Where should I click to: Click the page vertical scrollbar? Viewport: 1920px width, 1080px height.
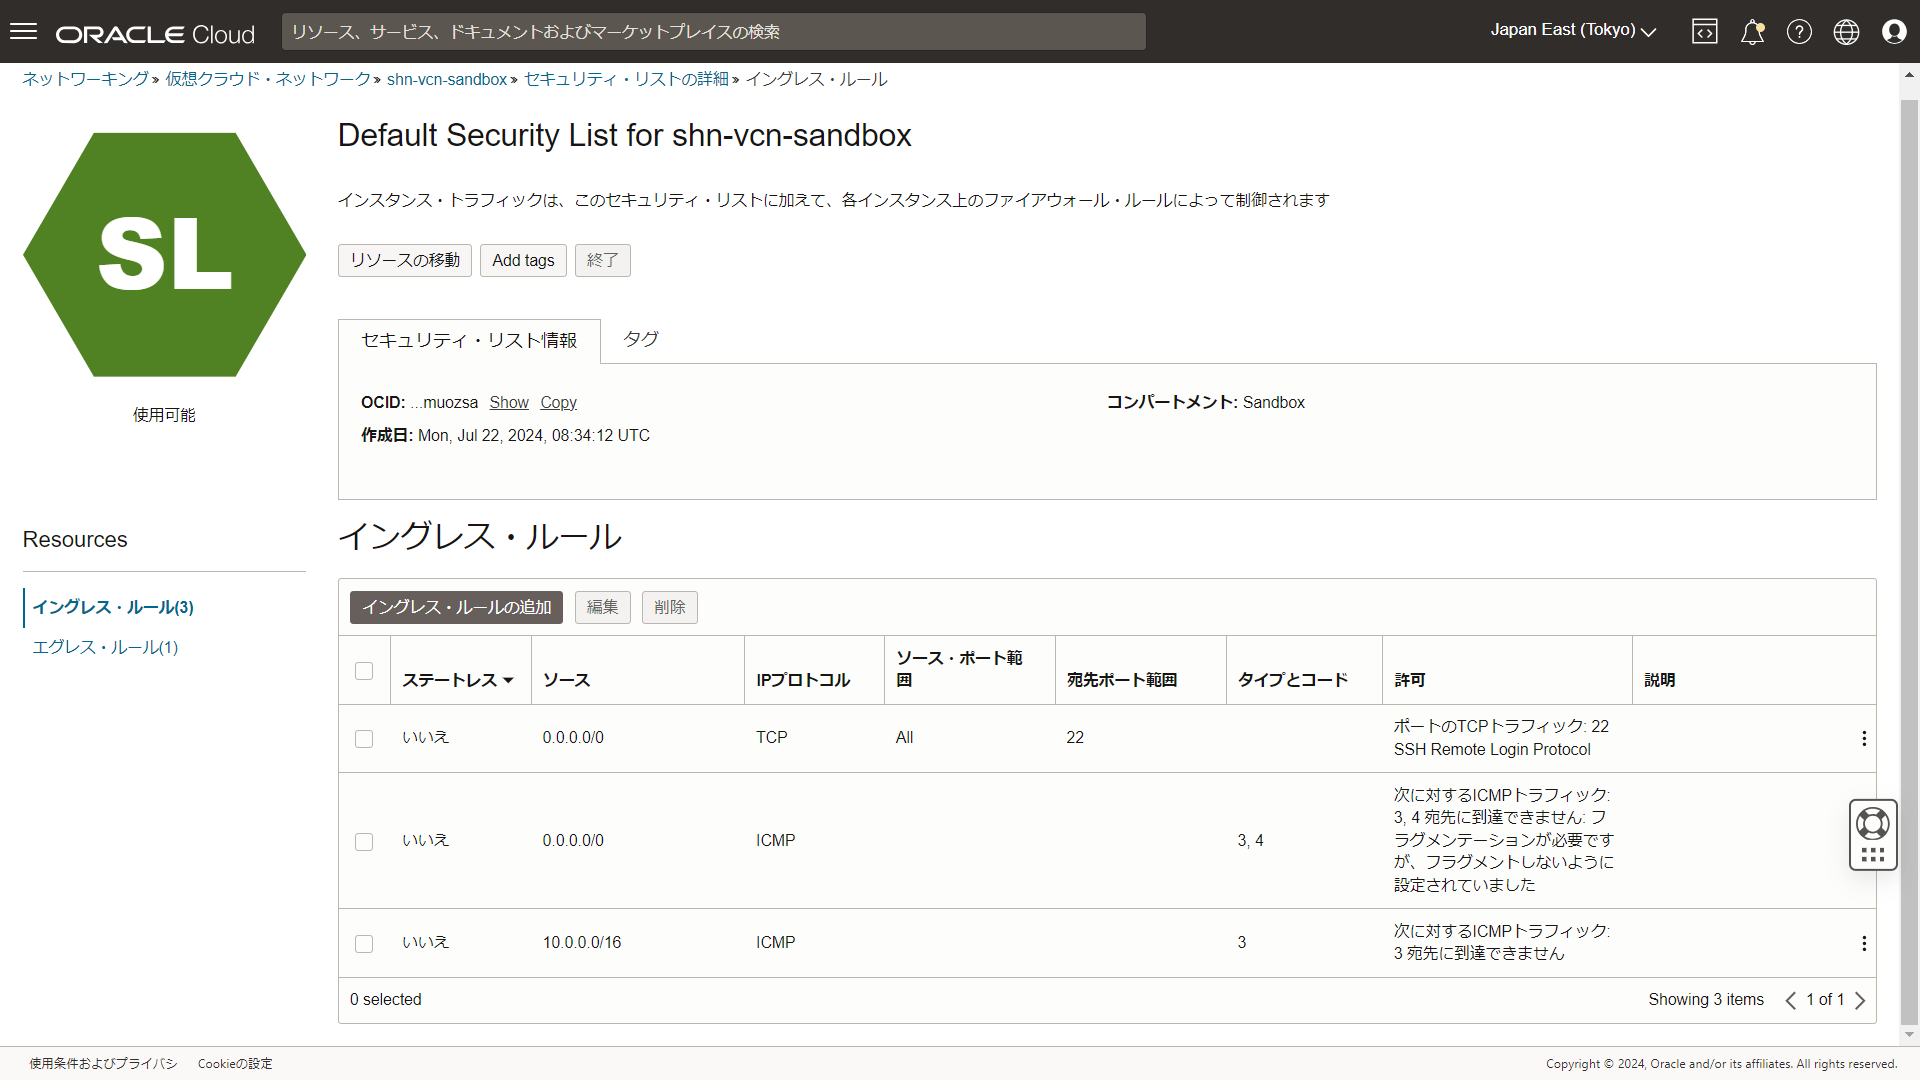(x=1909, y=560)
